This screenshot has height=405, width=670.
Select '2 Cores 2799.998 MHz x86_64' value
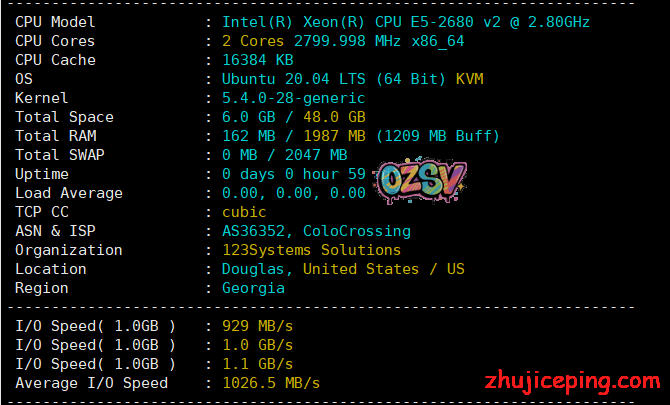(343, 41)
